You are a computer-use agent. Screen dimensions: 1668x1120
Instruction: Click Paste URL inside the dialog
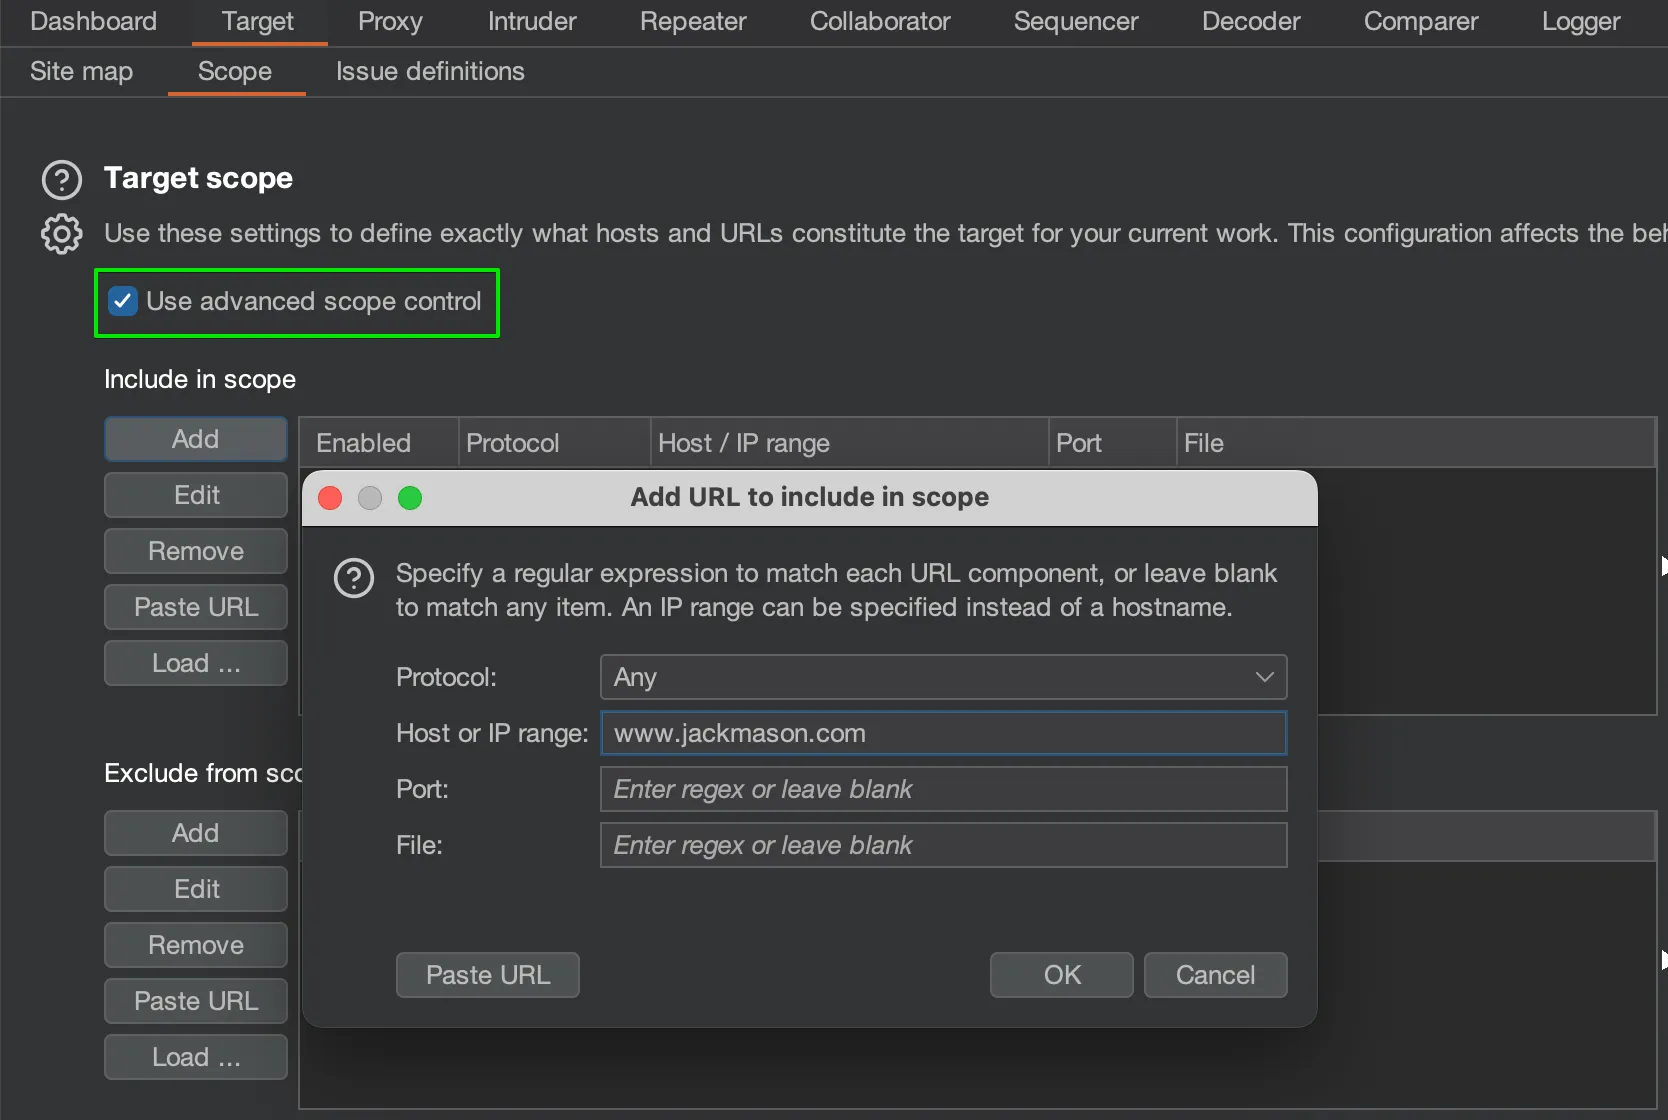pyautogui.click(x=488, y=975)
